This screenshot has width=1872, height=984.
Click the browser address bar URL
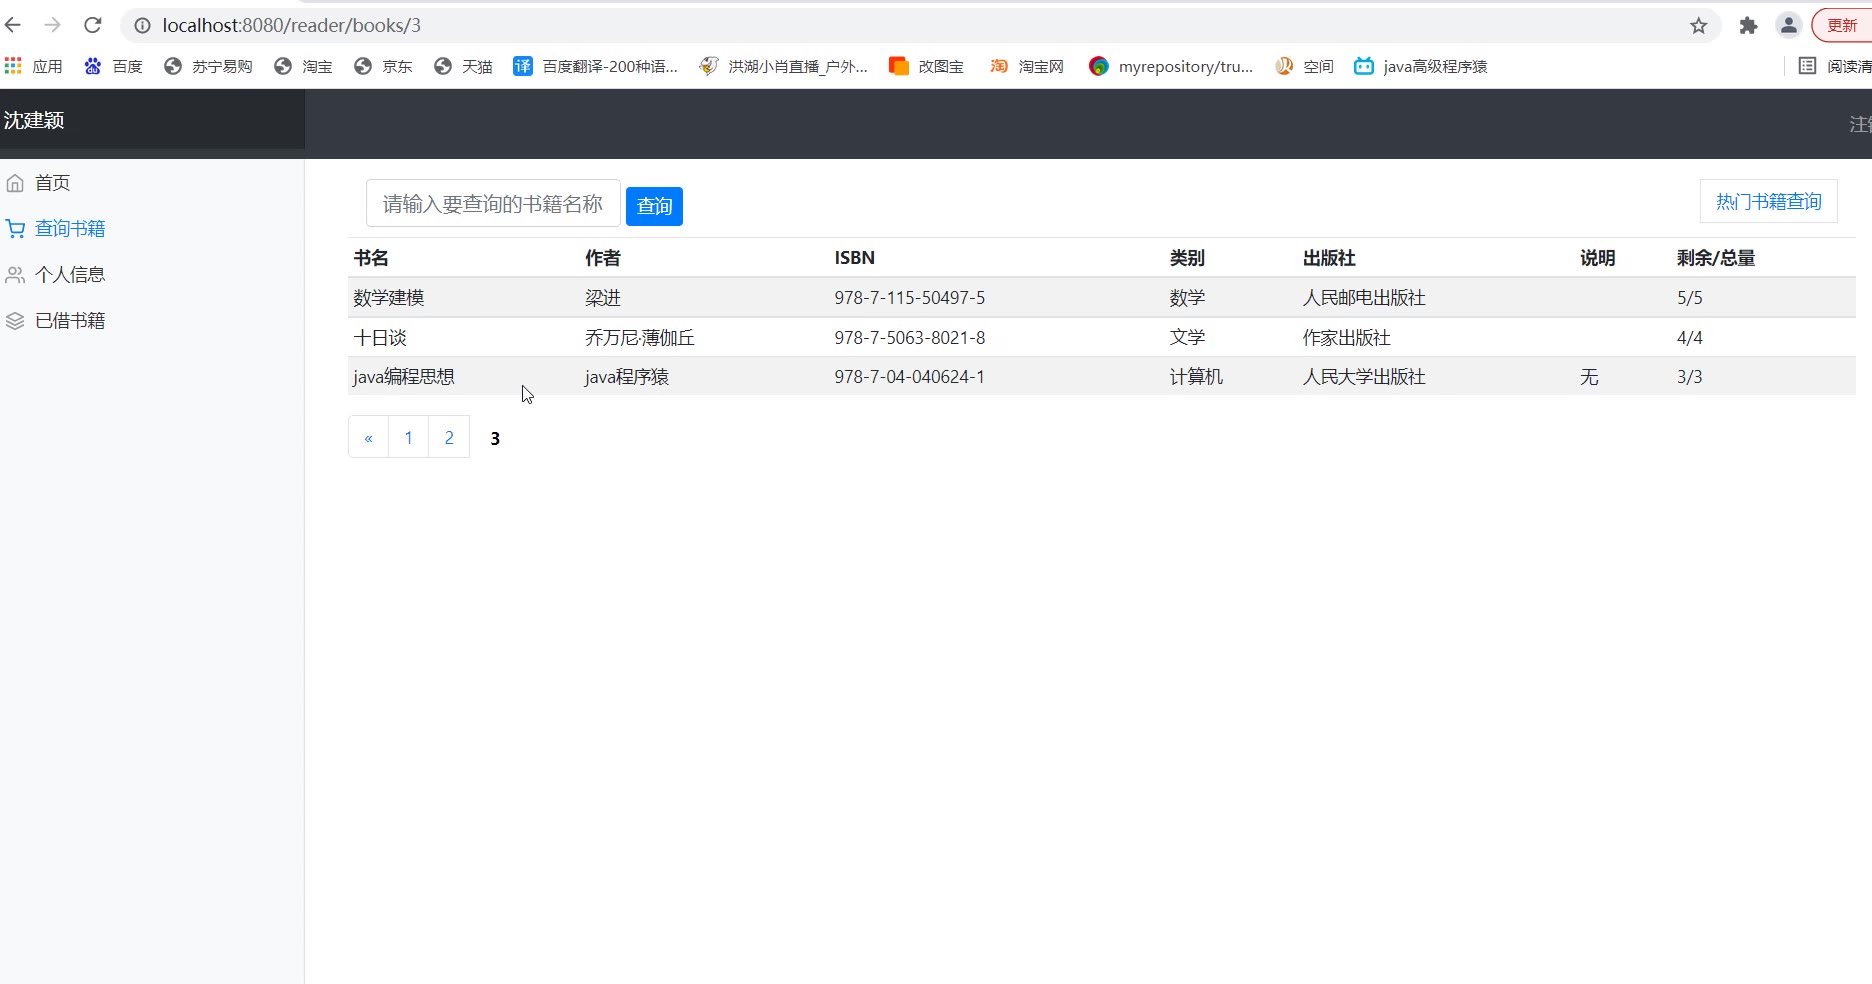pos(292,26)
